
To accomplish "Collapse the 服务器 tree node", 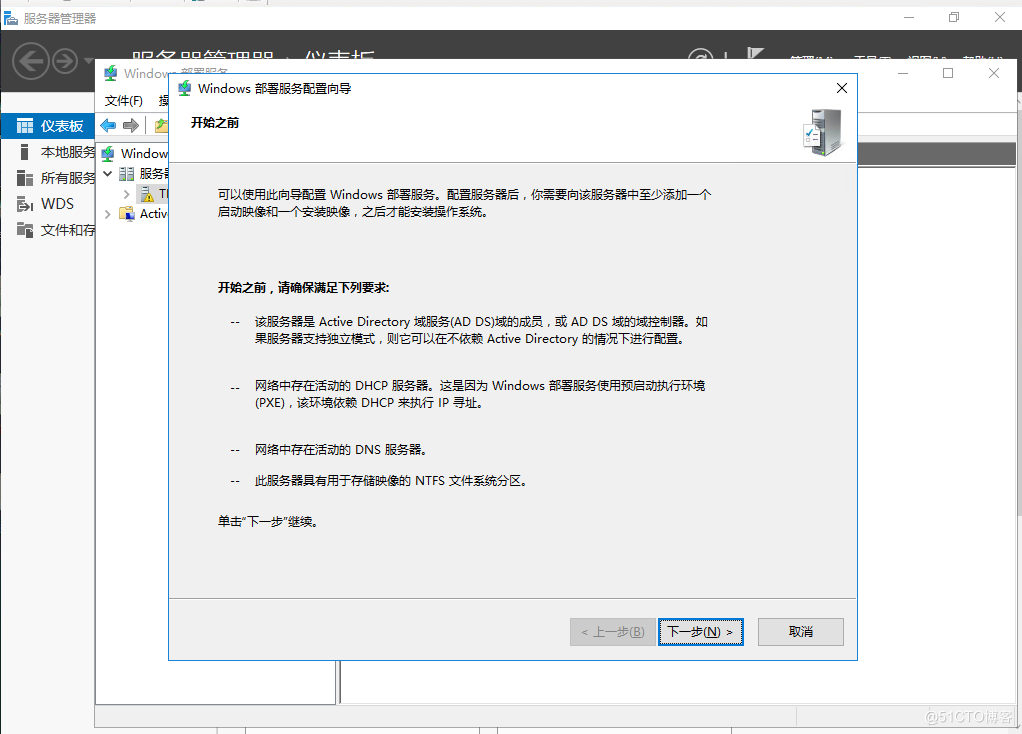I will 108,173.
